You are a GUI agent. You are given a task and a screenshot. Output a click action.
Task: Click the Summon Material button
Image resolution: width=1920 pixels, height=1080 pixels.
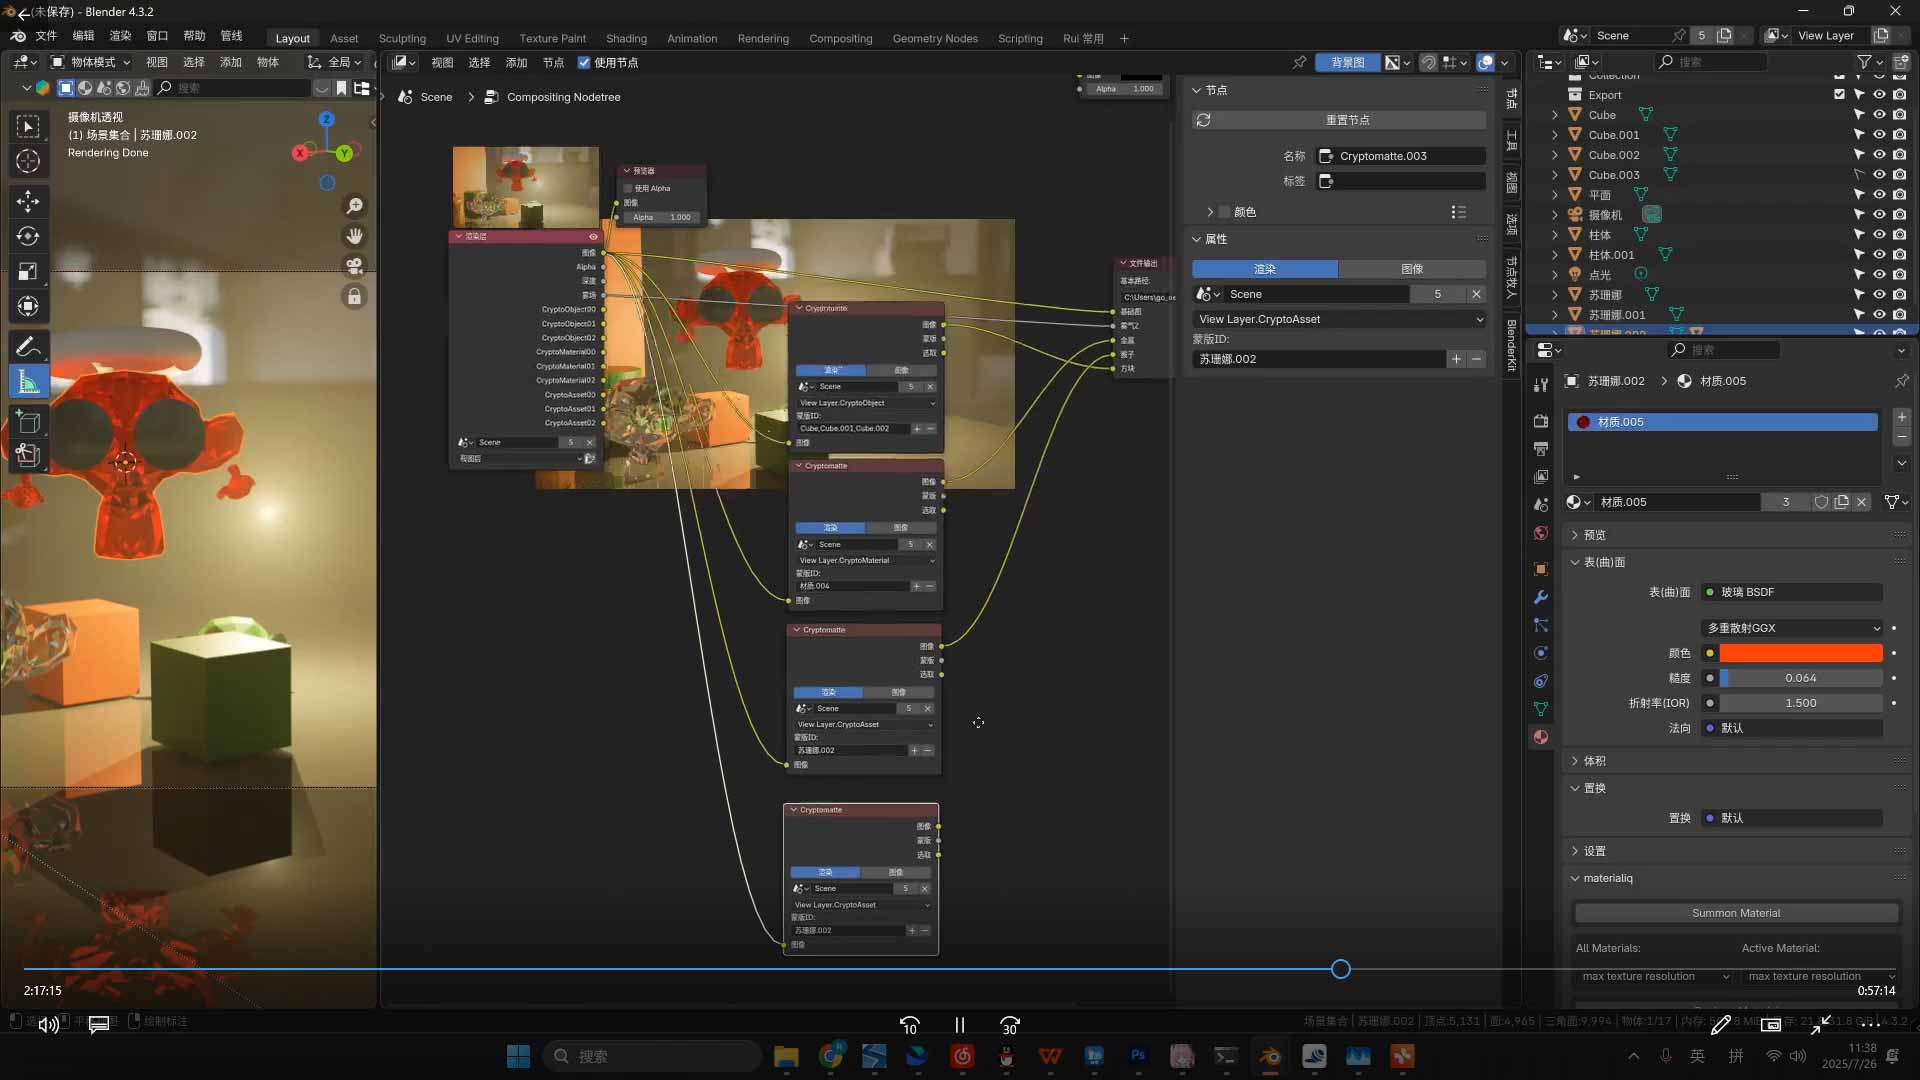pos(1735,913)
